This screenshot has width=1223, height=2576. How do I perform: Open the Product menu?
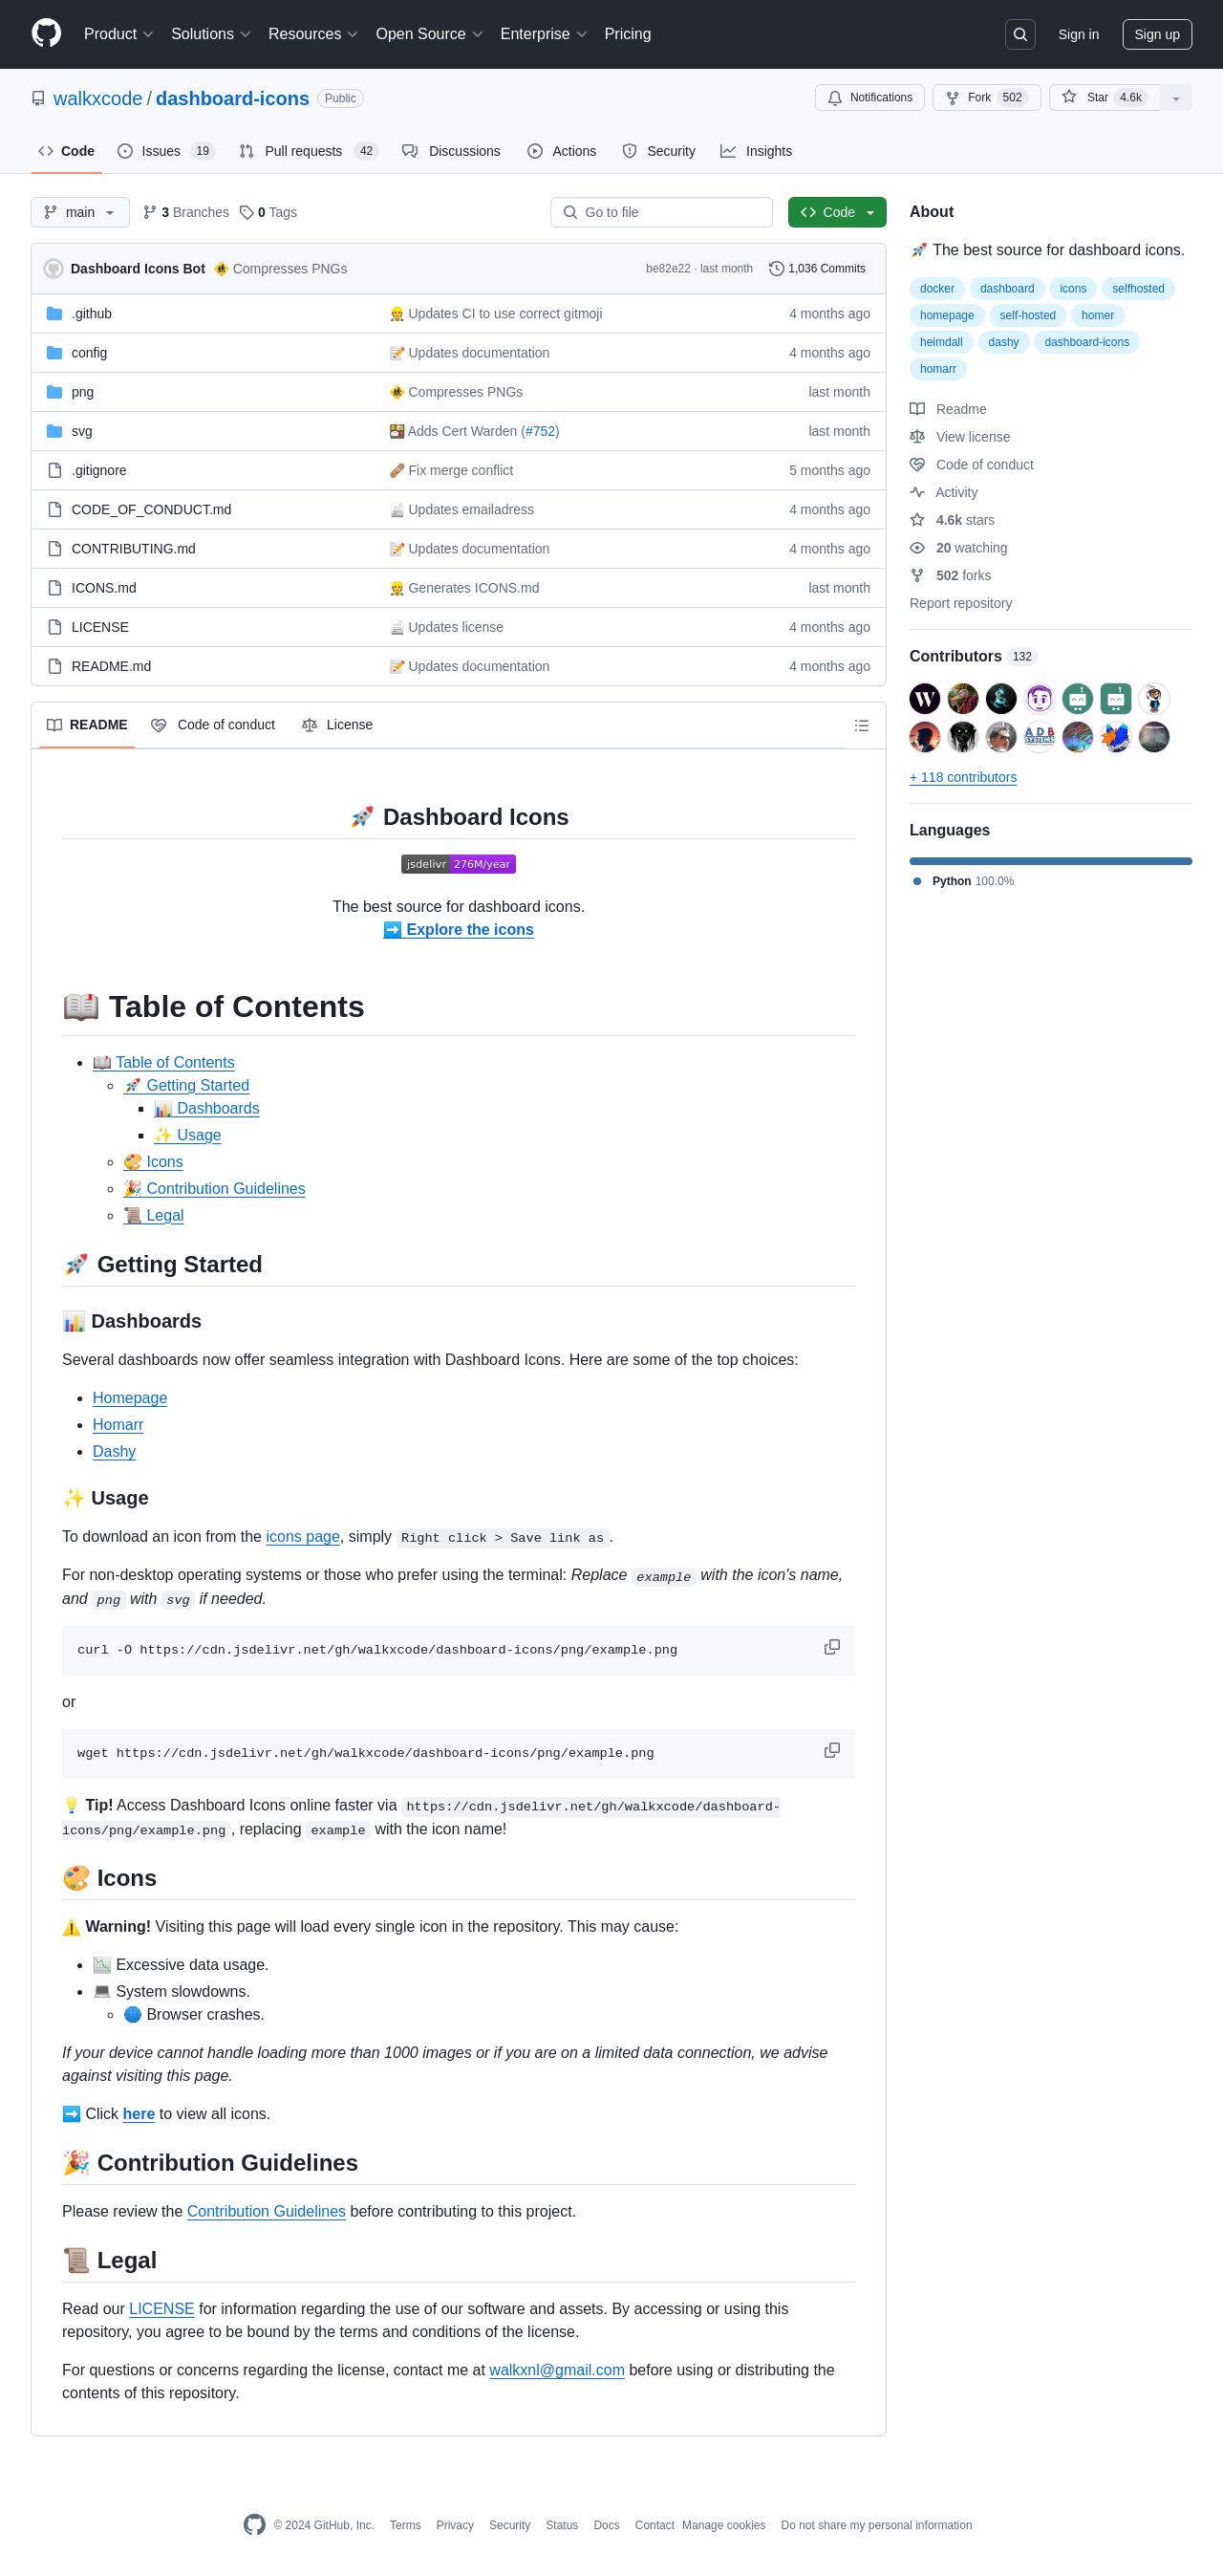coord(118,34)
